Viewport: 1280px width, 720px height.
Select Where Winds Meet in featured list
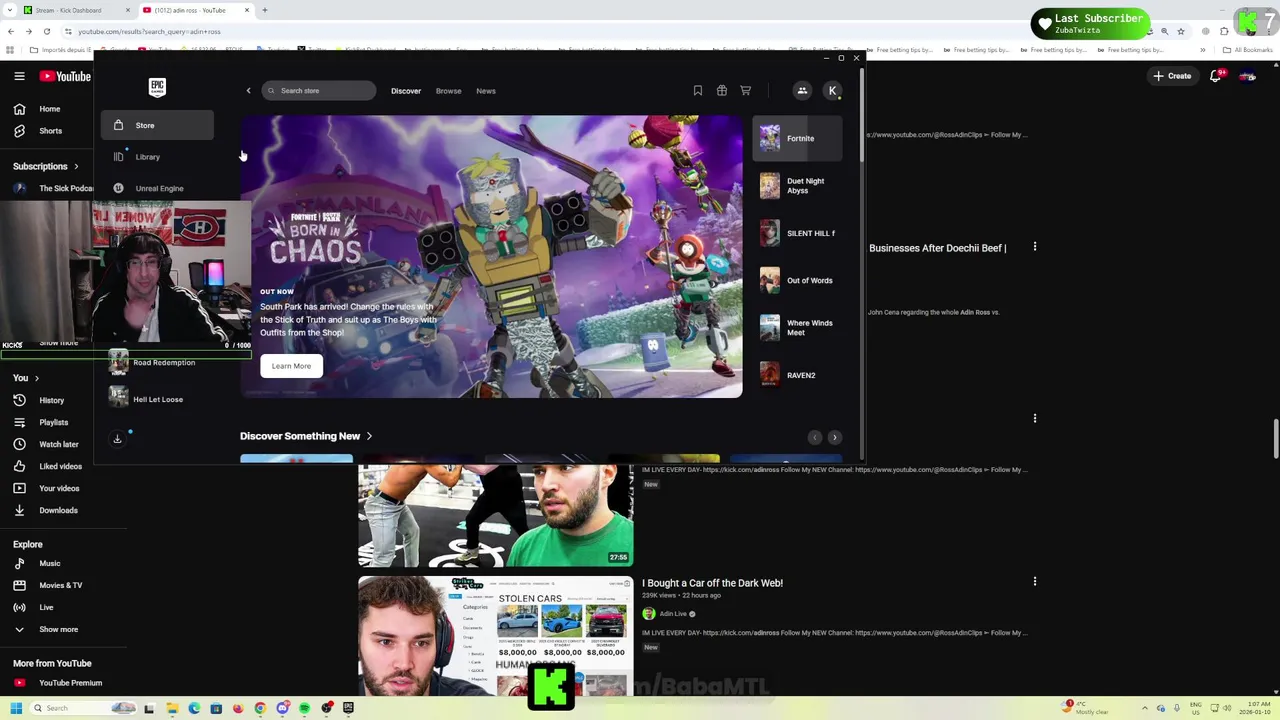pos(797,328)
